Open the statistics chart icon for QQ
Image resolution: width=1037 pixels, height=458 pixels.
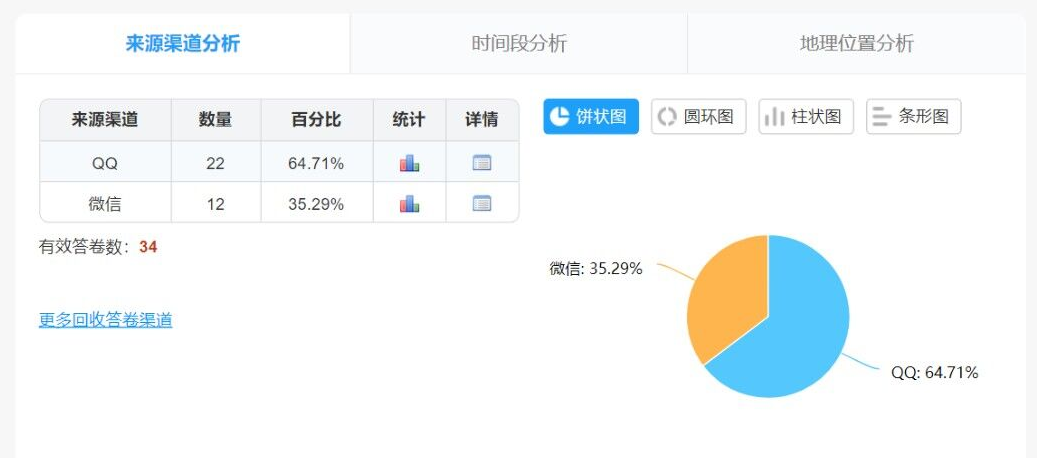click(409, 163)
